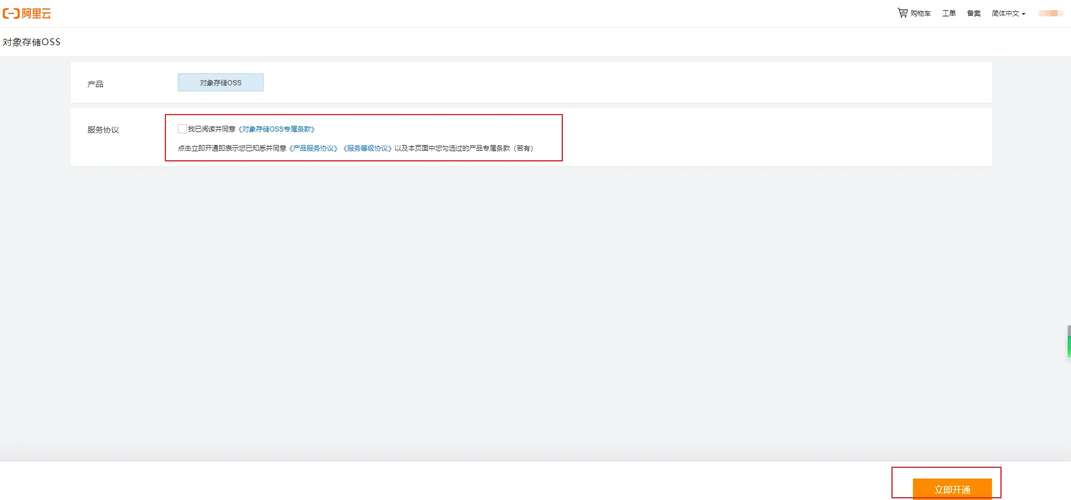
Task: Open the blurred user account menu
Action: coord(1051,13)
